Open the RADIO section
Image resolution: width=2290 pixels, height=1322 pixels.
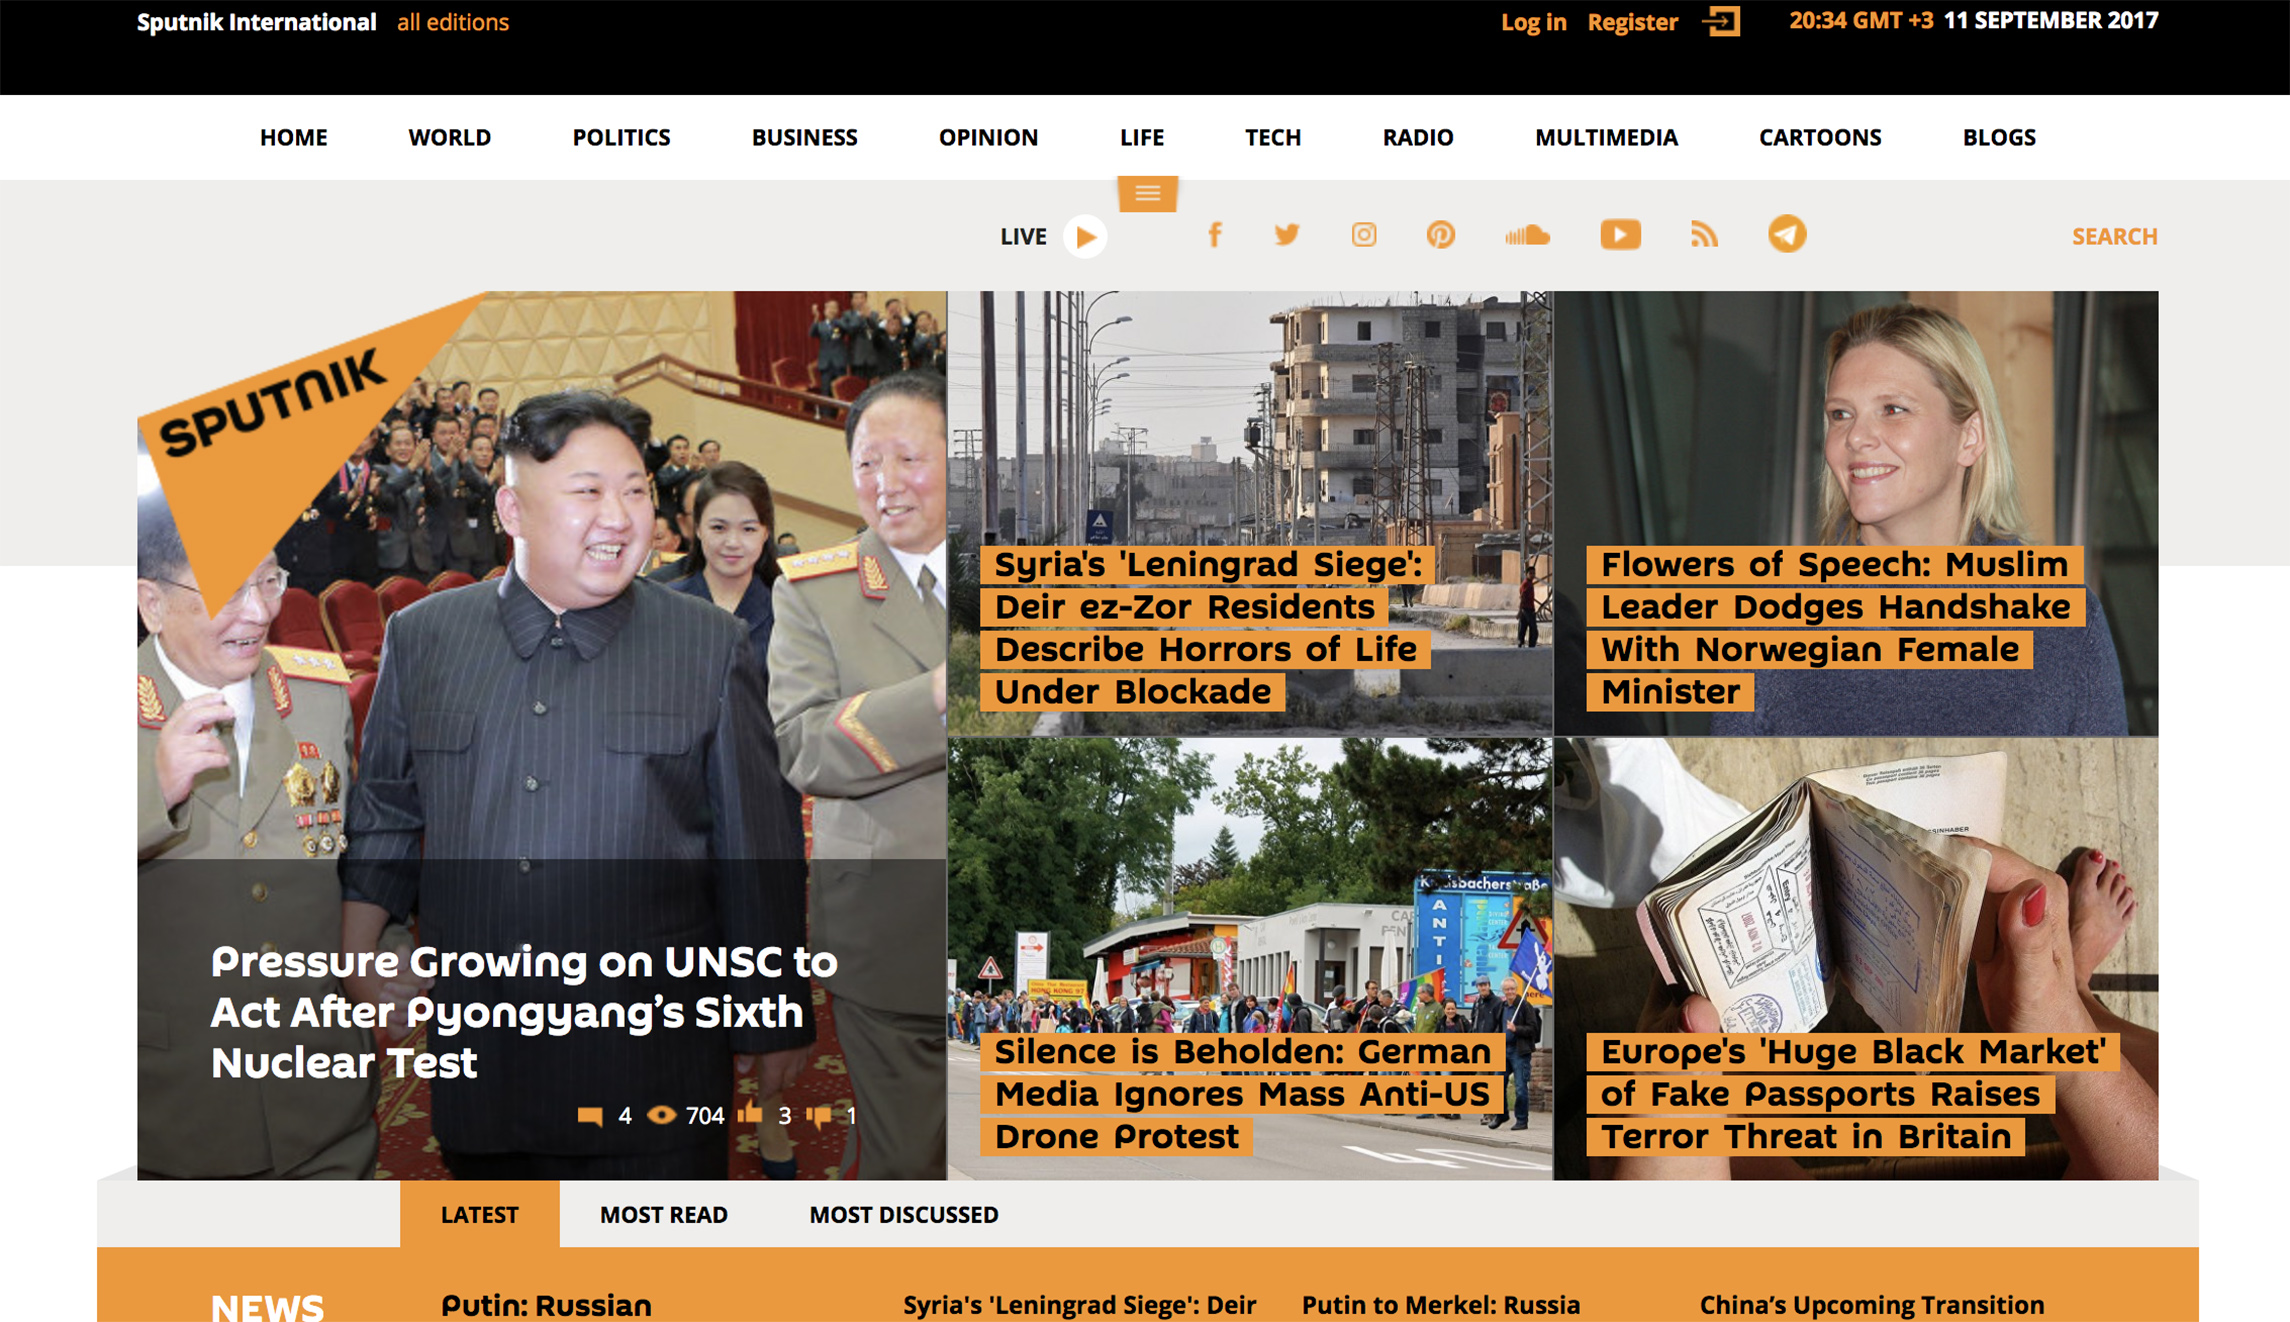1418,137
